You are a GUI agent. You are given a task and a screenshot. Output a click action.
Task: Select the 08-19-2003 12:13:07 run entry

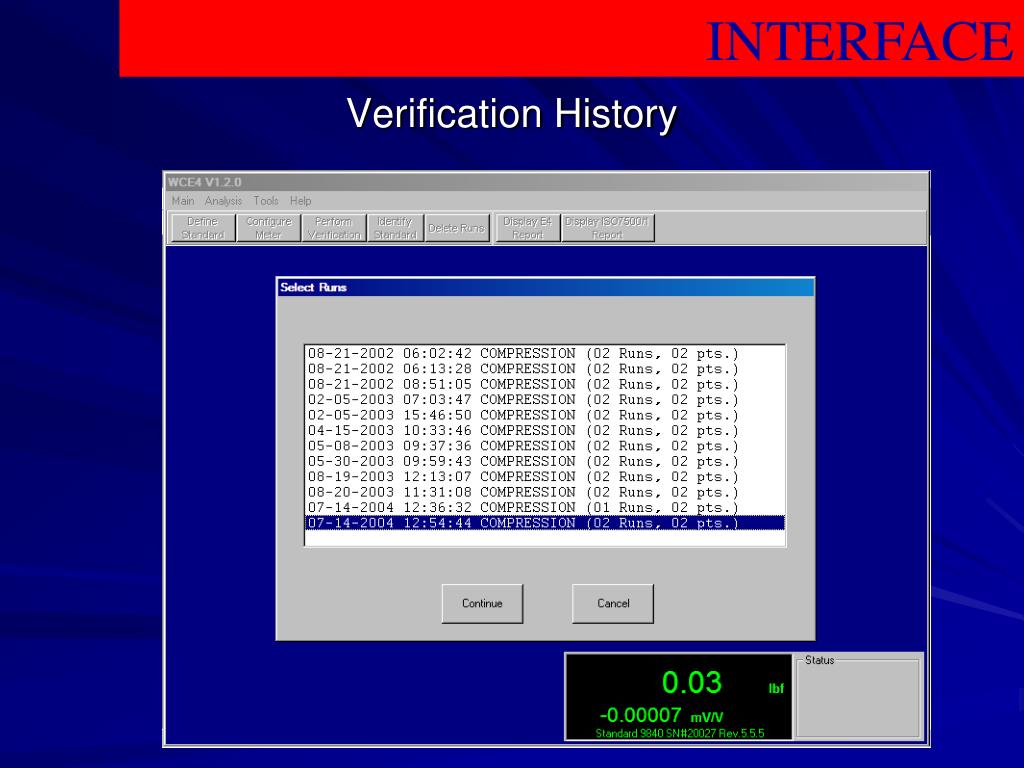point(545,477)
